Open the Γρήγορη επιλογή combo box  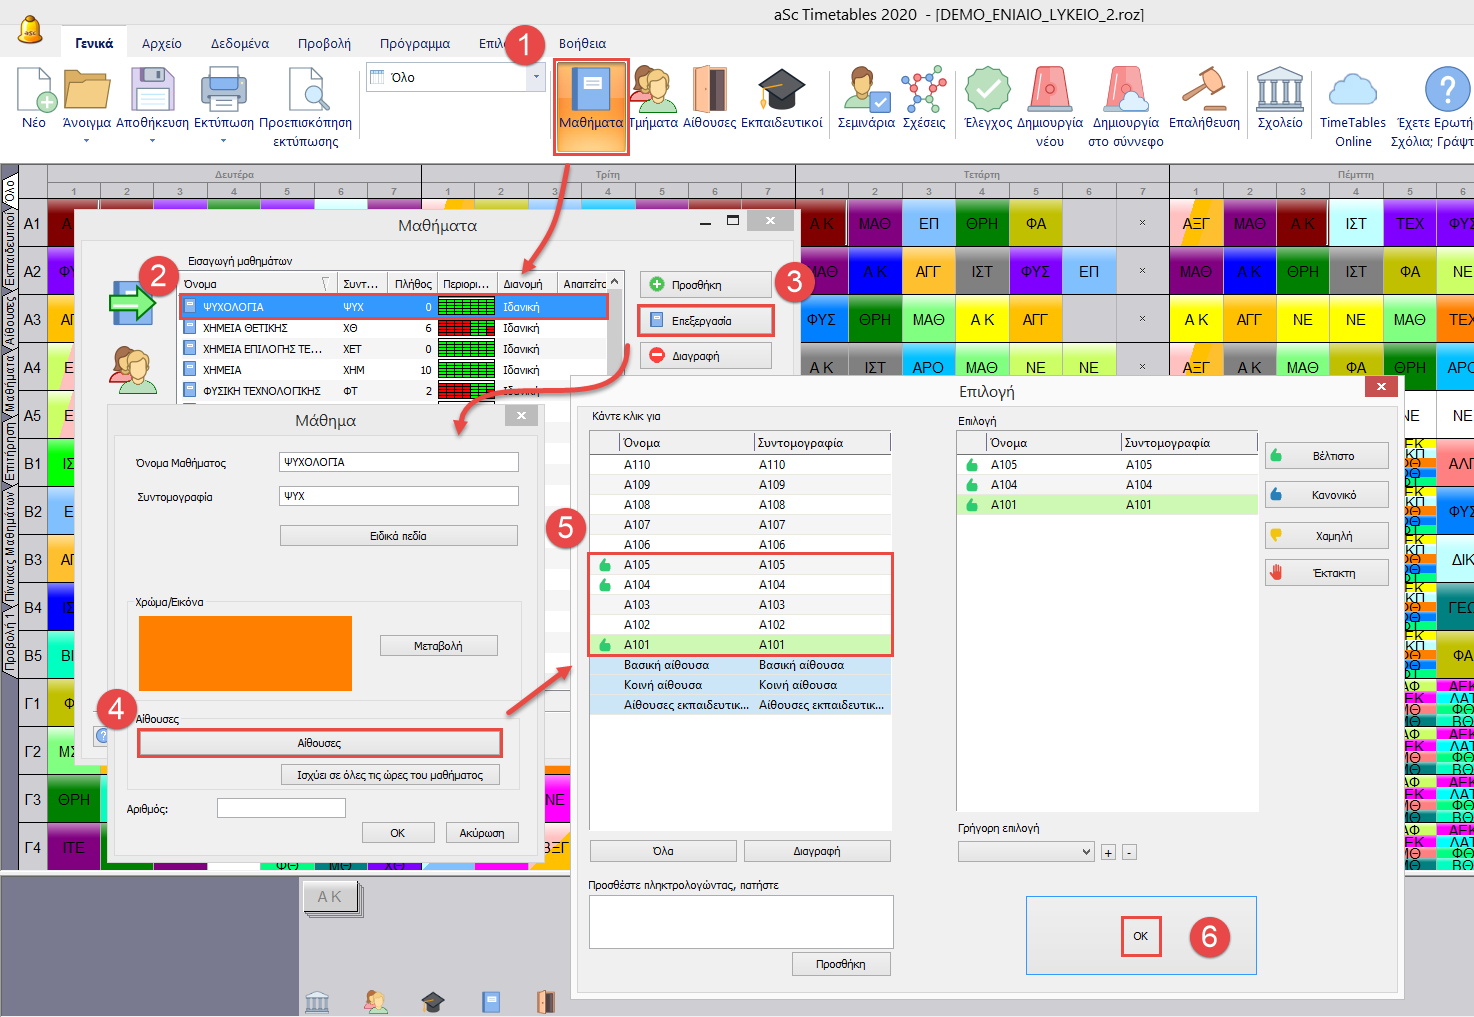1026,852
